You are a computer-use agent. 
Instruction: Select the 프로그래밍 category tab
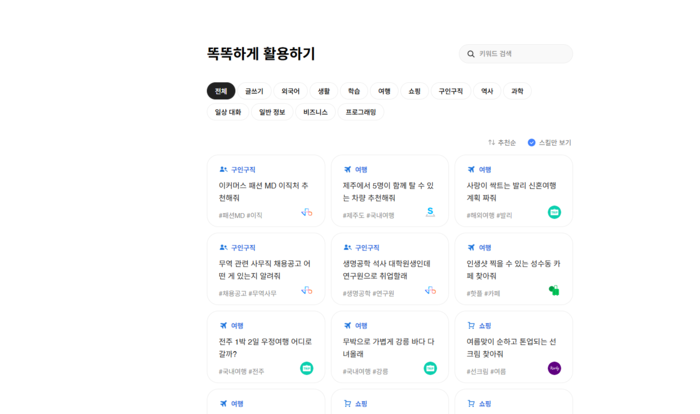coord(361,112)
